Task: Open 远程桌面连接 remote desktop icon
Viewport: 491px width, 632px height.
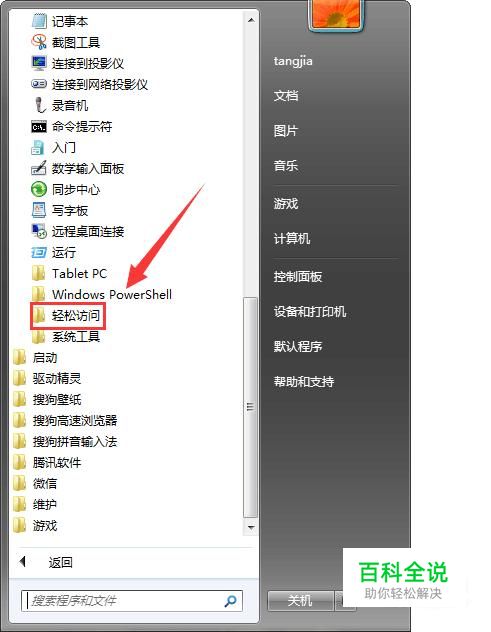Action: pyautogui.click(x=39, y=231)
